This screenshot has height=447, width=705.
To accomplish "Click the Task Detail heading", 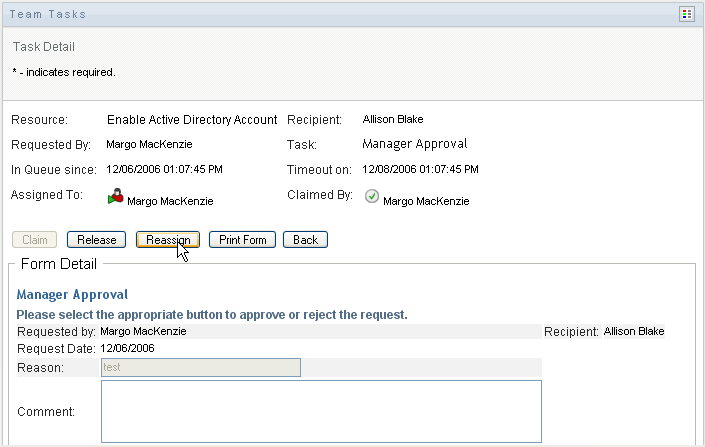I will (x=44, y=47).
